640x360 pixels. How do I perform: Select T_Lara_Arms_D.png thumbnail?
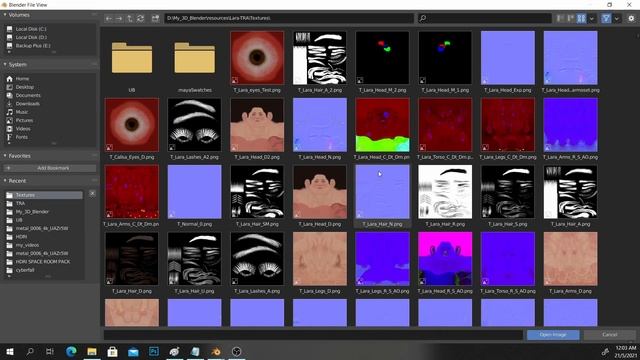coord(571,259)
